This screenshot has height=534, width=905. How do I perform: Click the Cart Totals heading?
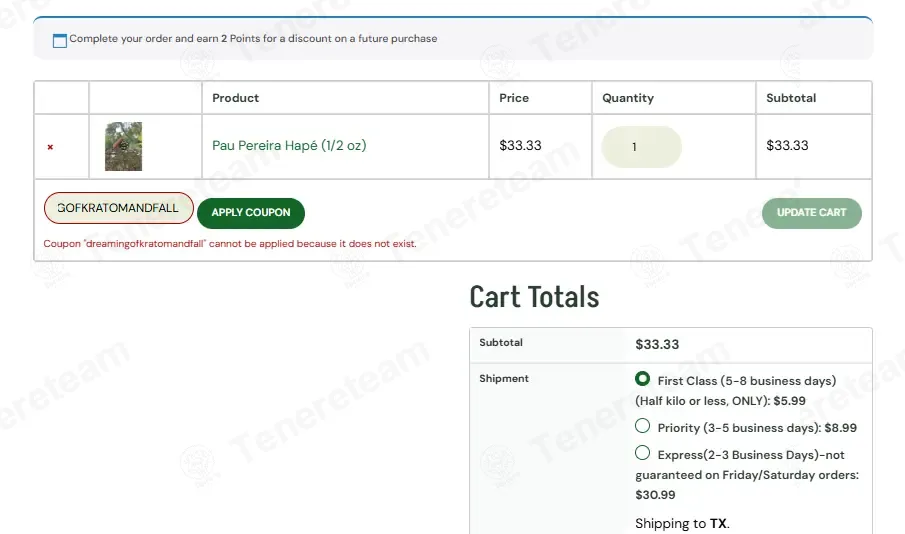pos(534,297)
